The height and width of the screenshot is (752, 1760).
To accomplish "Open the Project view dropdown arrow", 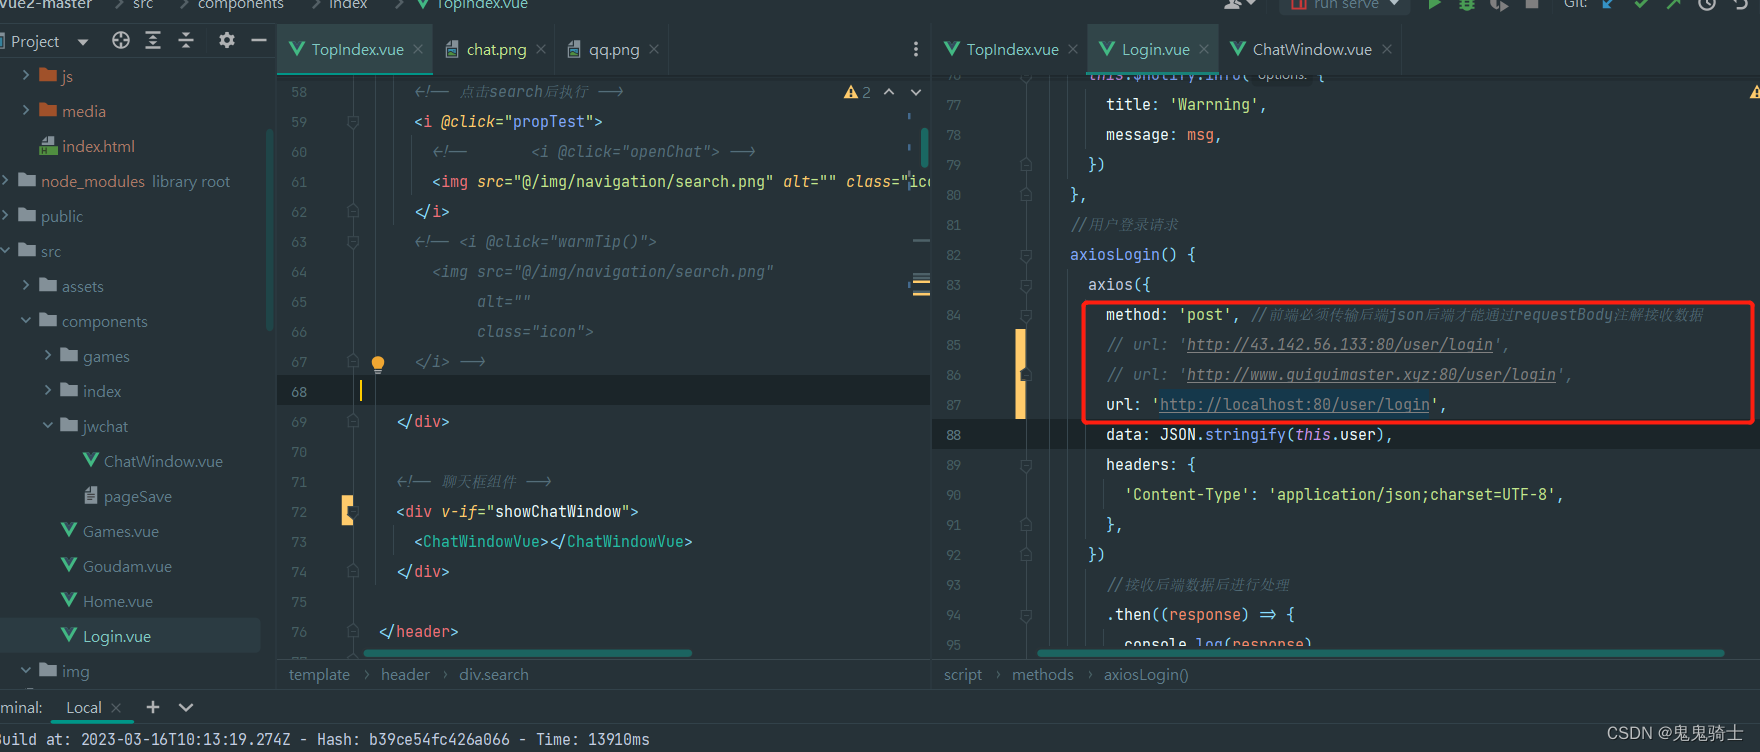I will pos(83,42).
